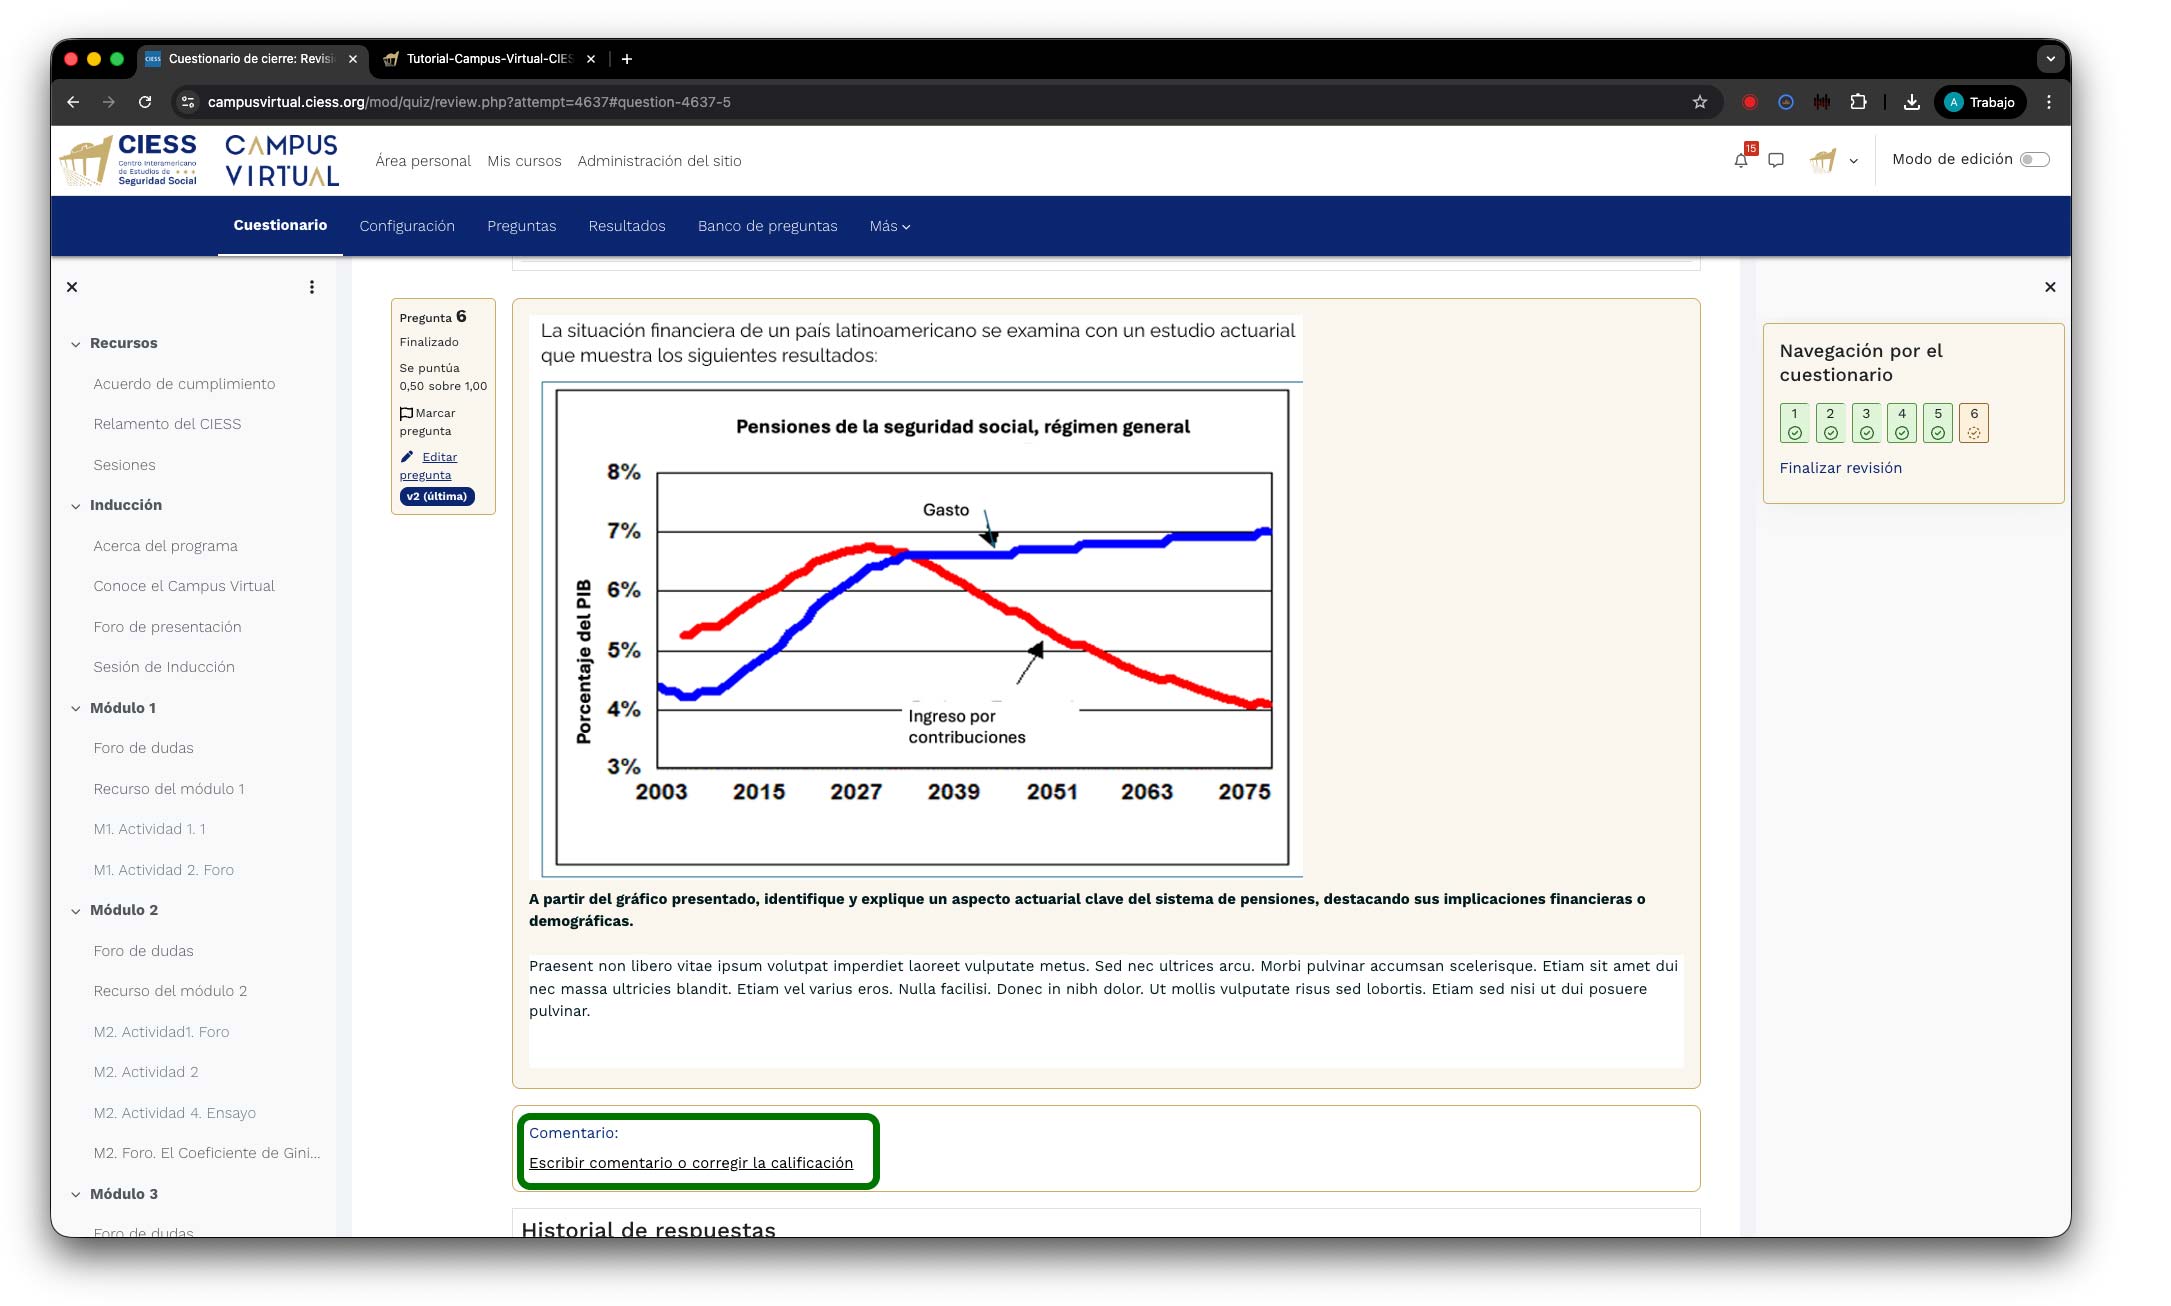
Task: Open the browser extensions puzzle icon
Action: point(1858,102)
